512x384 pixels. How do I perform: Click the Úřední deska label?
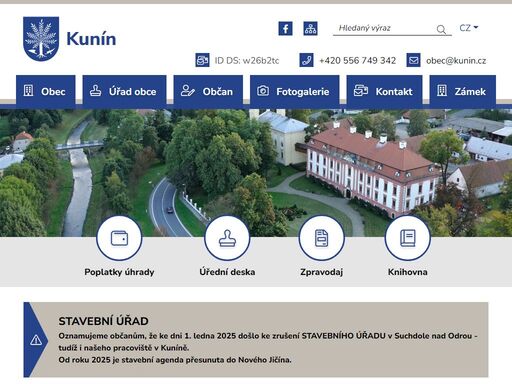click(227, 272)
